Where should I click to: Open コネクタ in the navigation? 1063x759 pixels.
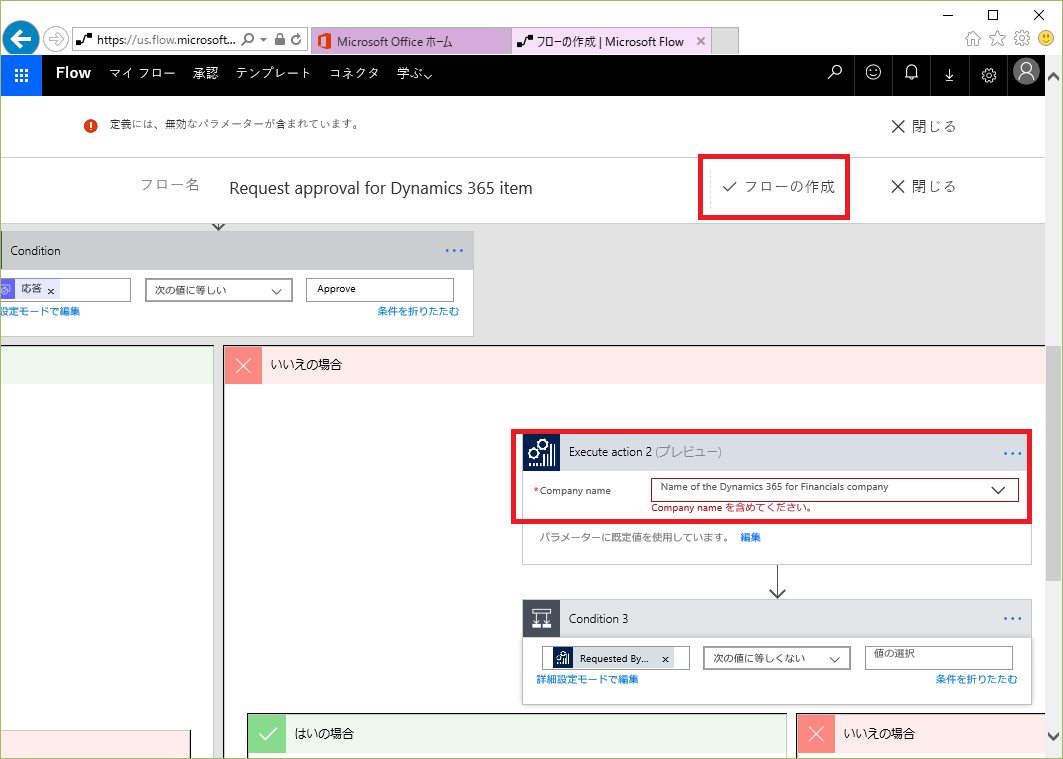pos(354,73)
